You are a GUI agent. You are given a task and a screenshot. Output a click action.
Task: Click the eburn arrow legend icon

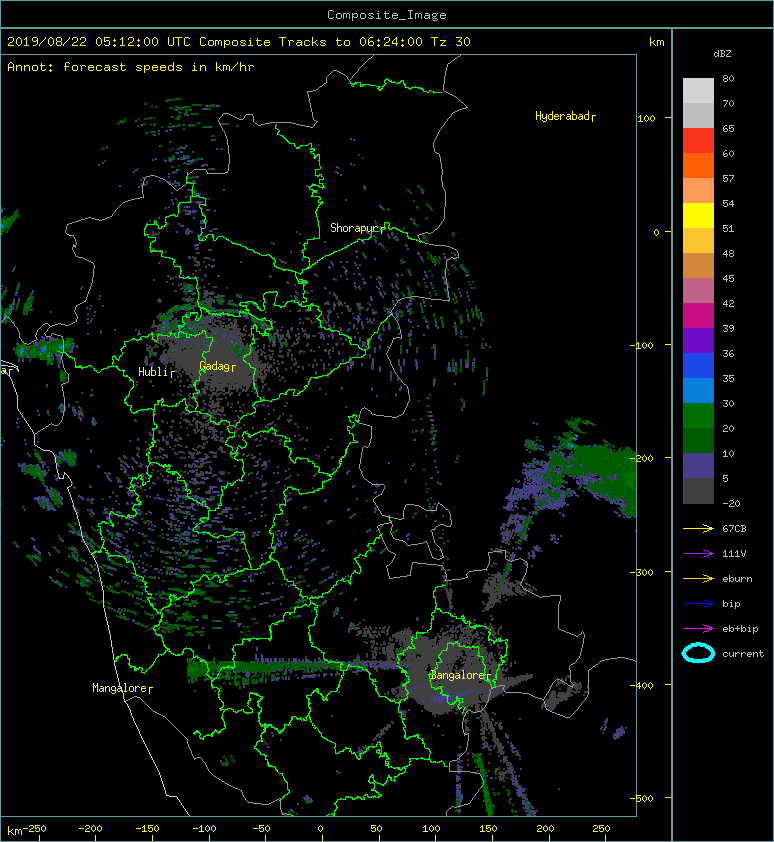698,578
